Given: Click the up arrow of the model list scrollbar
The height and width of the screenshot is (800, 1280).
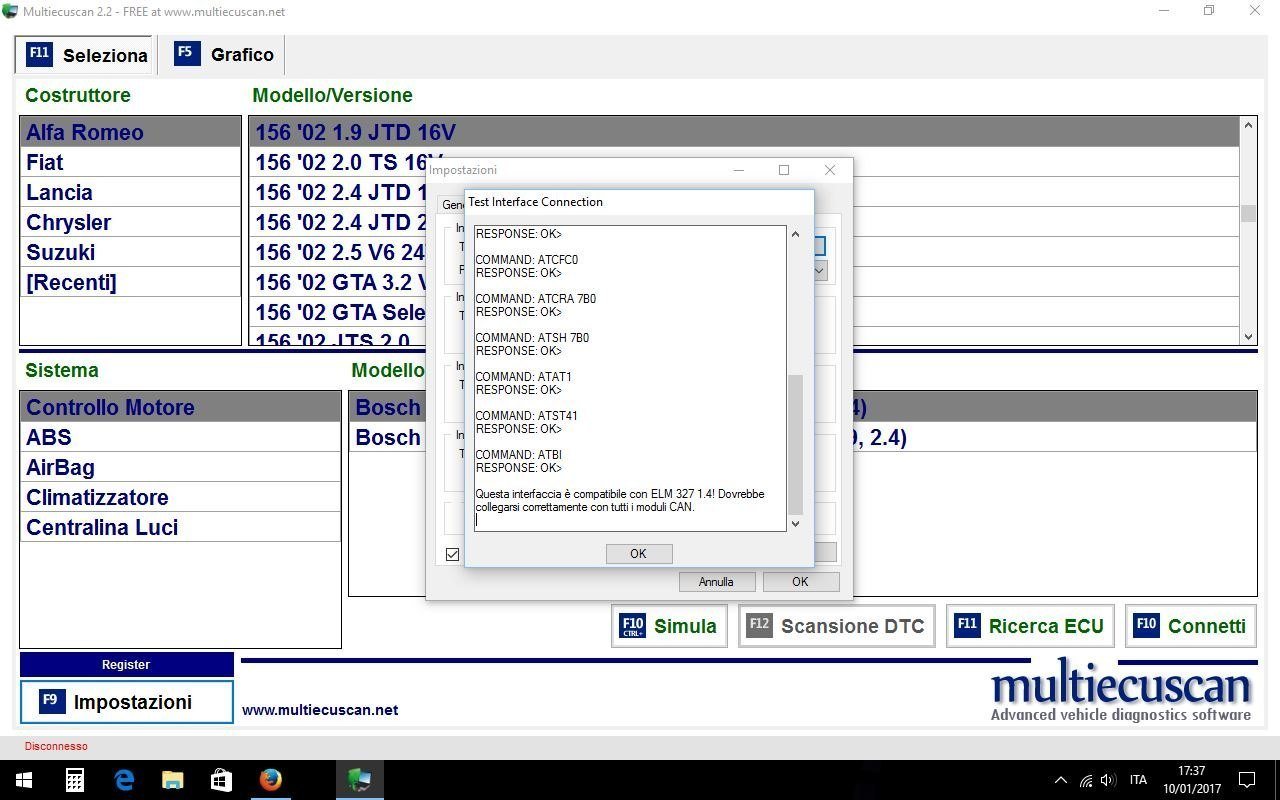Looking at the screenshot, I should pyautogui.click(x=1248, y=125).
